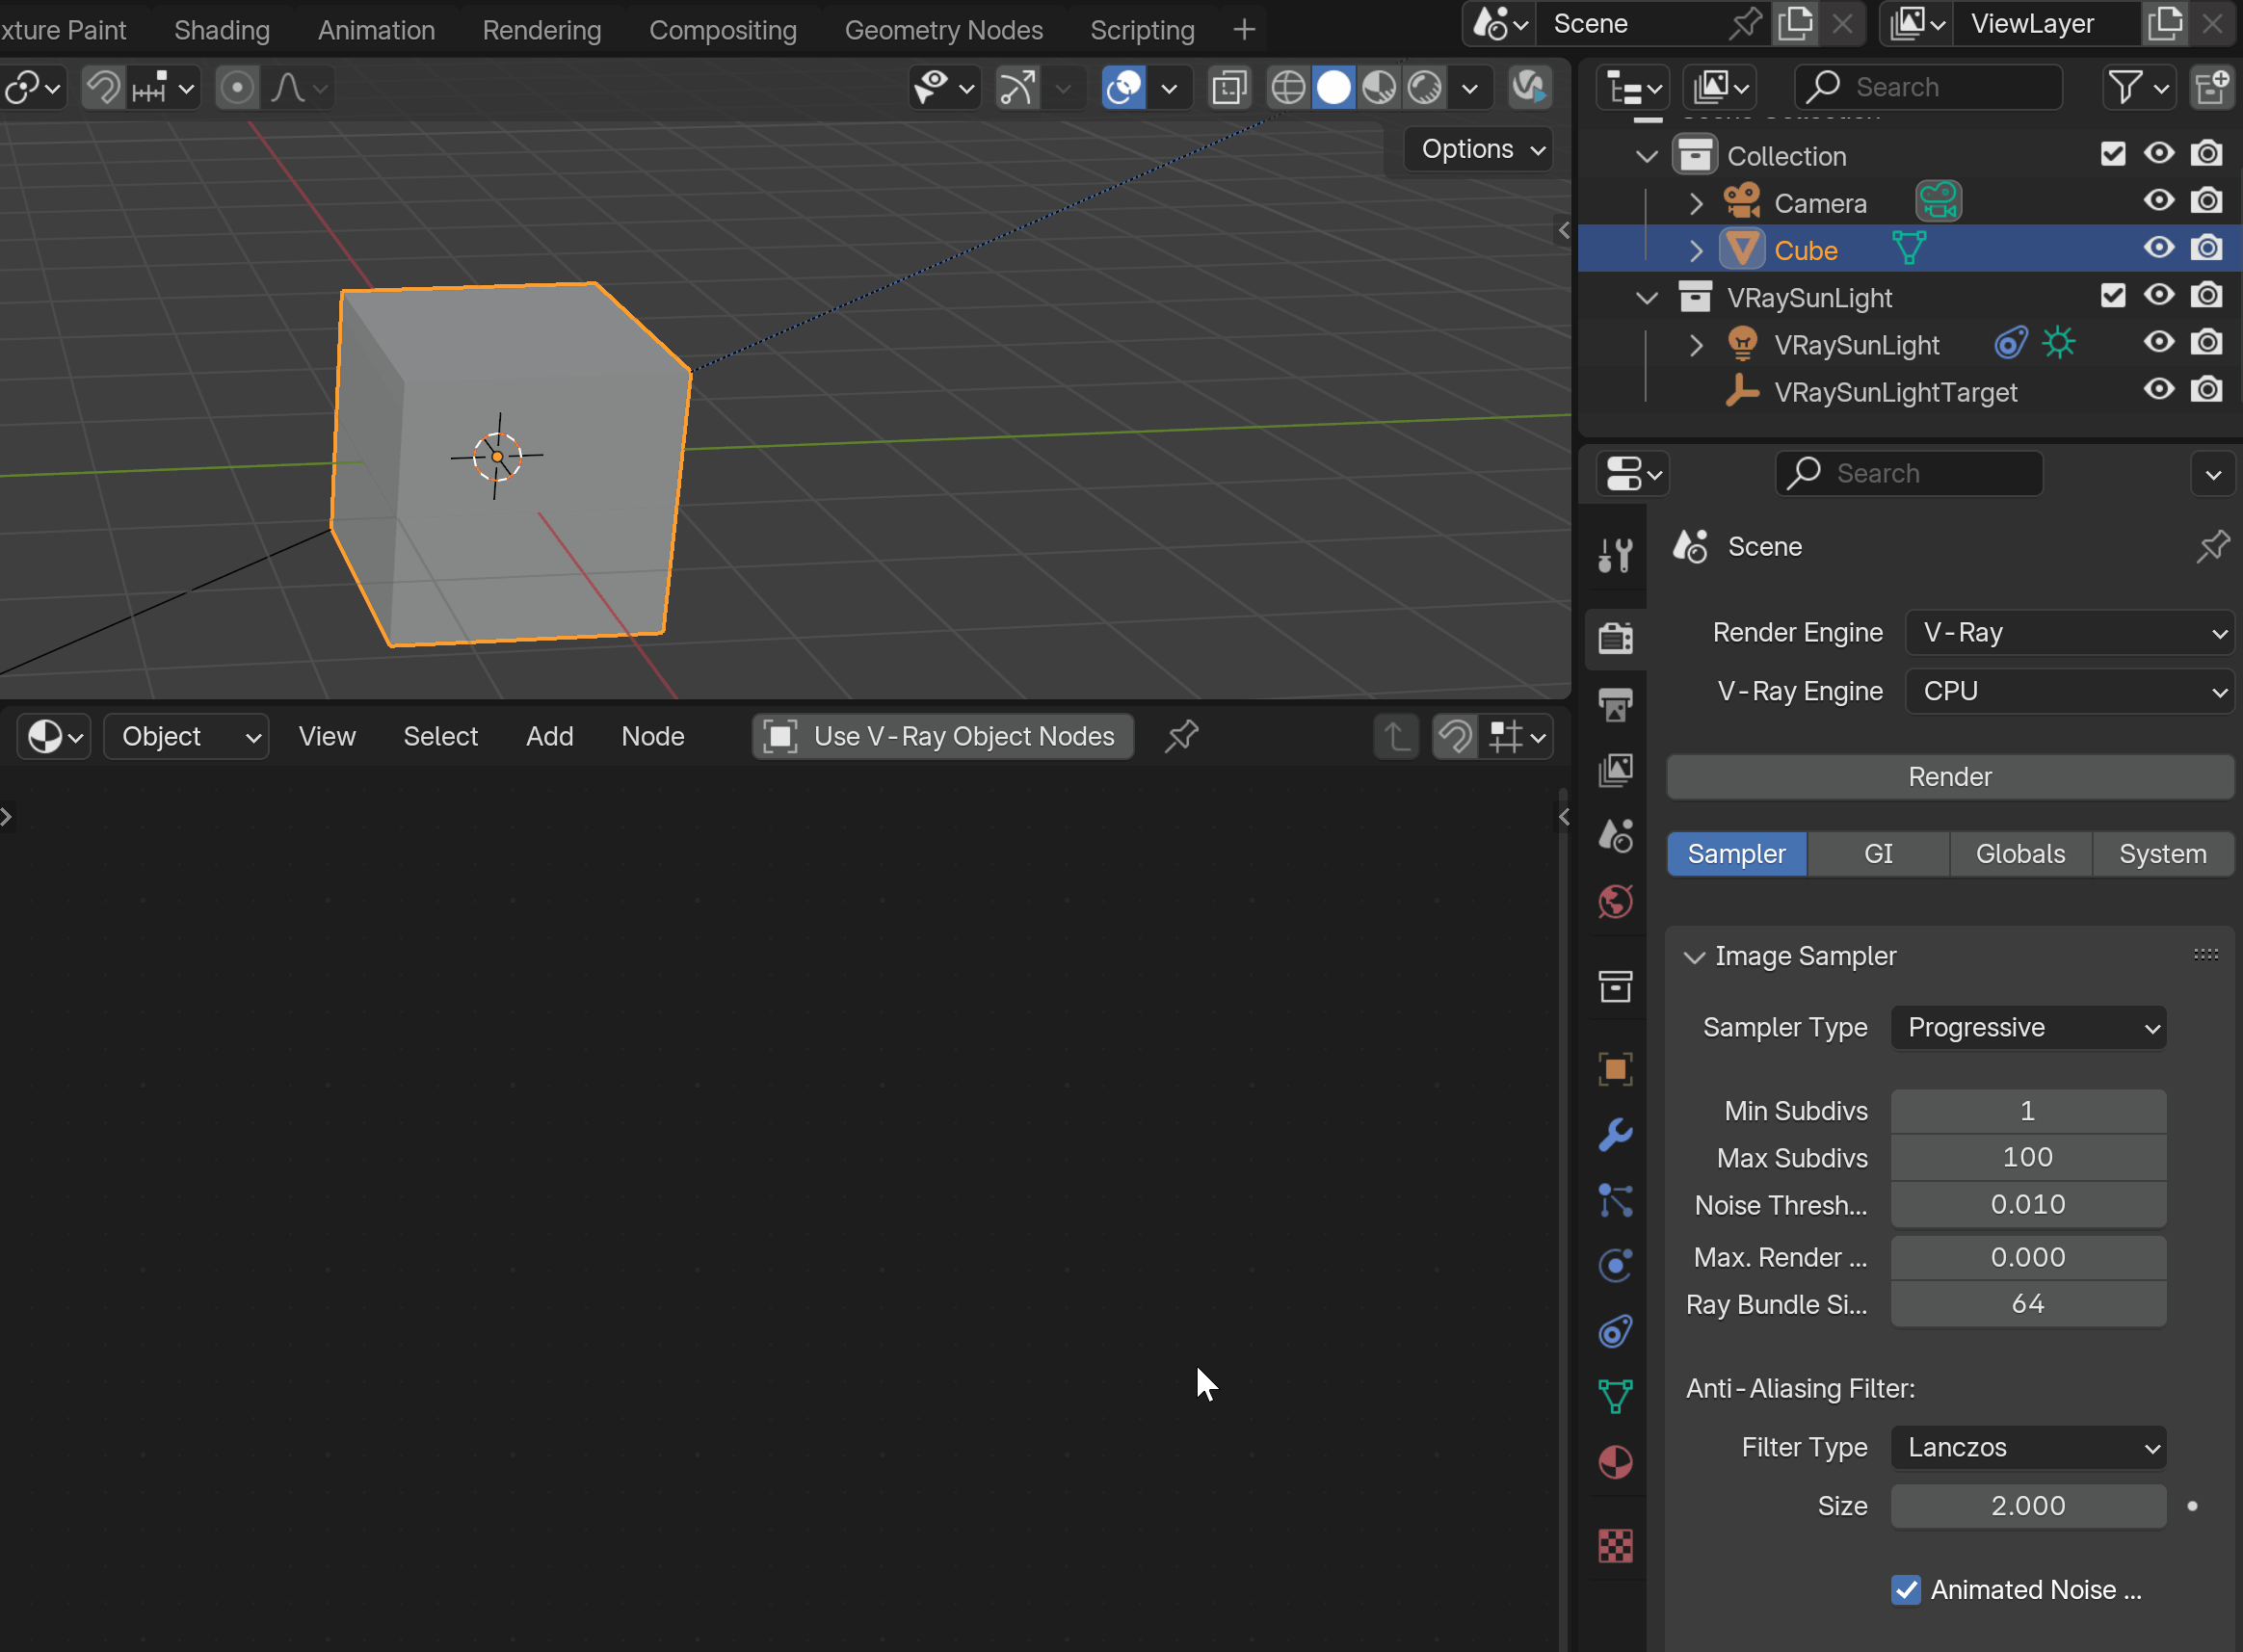Open Render Engine dropdown

2069,633
